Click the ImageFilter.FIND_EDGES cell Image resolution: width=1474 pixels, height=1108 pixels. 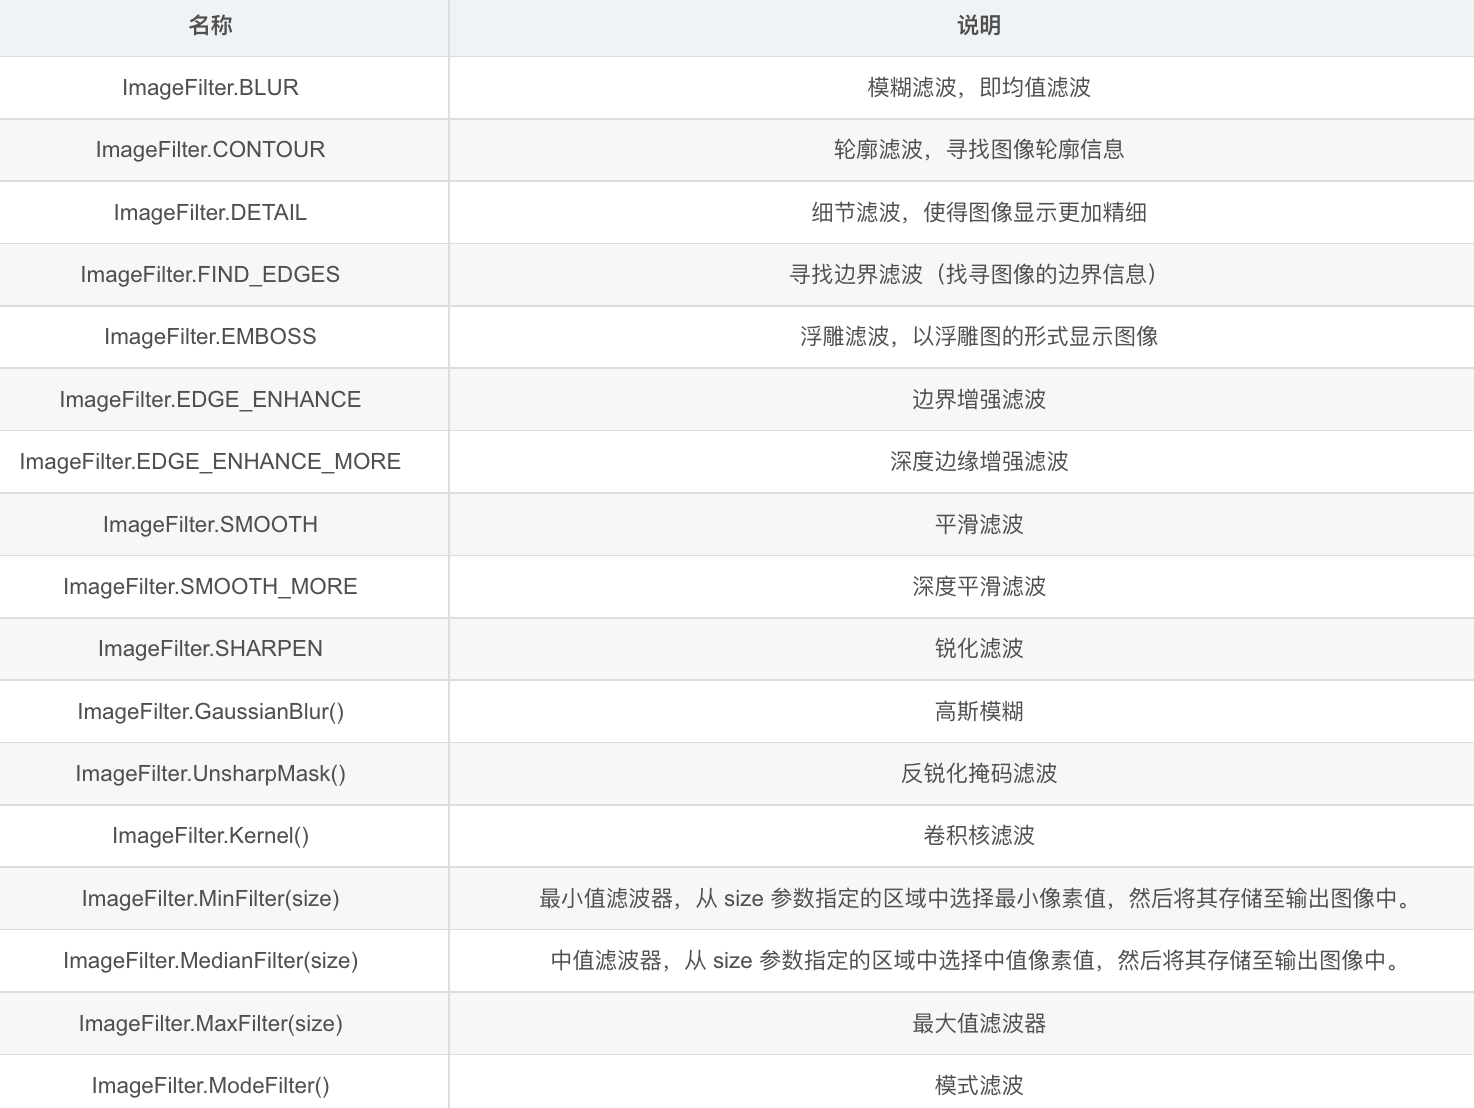click(x=210, y=274)
